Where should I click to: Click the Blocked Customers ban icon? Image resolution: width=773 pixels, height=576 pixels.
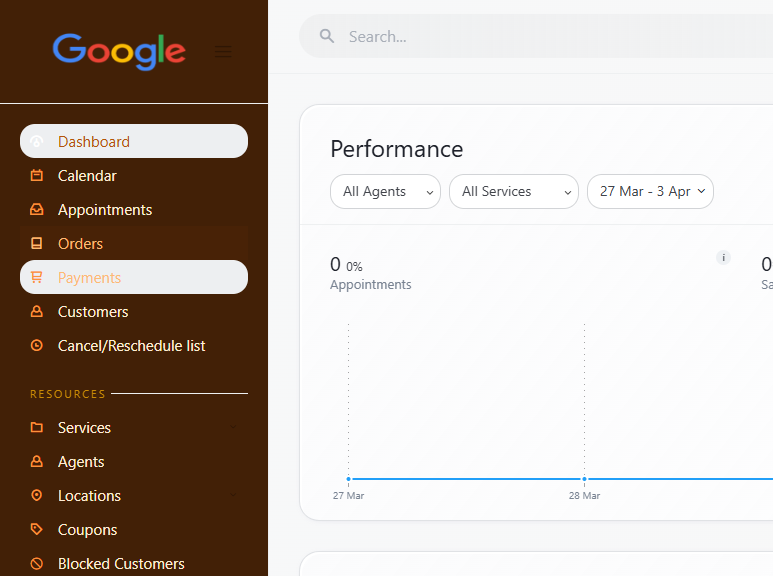(x=37, y=564)
